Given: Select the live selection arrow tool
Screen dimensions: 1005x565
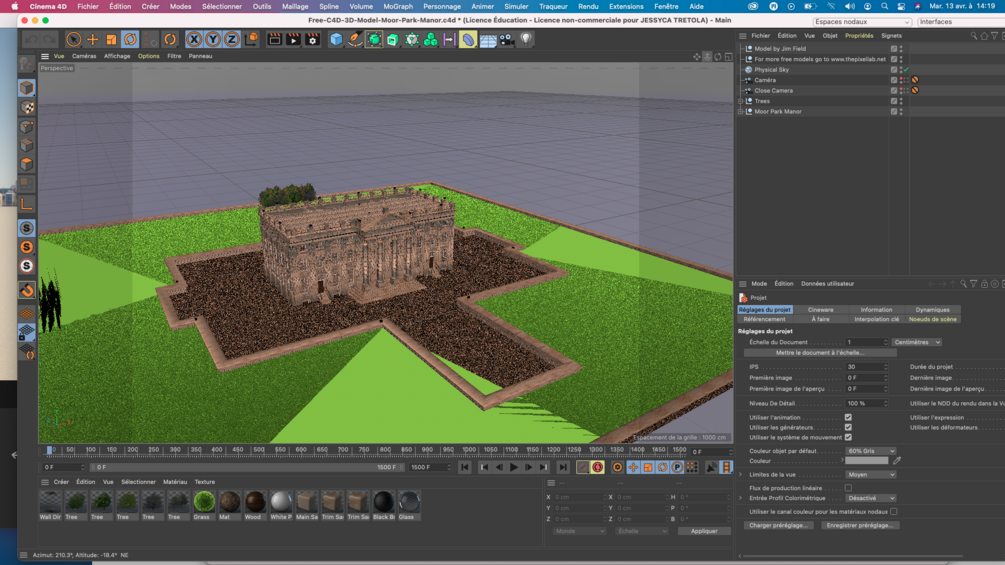Looking at the screenshot, I should 74,40.
